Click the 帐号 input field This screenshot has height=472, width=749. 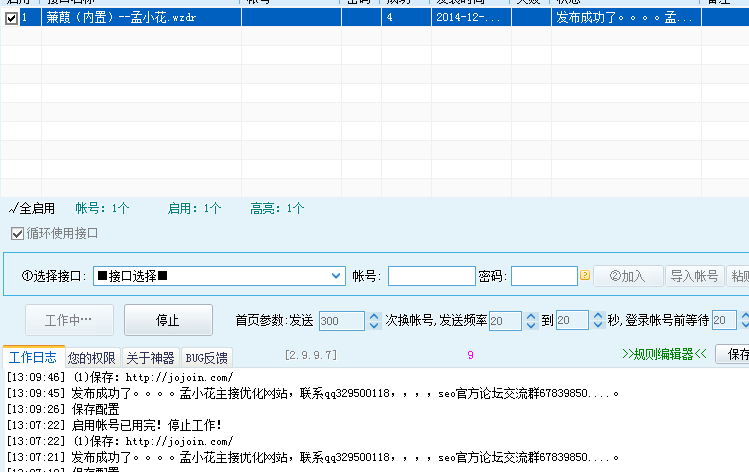(x=431, y=276)
